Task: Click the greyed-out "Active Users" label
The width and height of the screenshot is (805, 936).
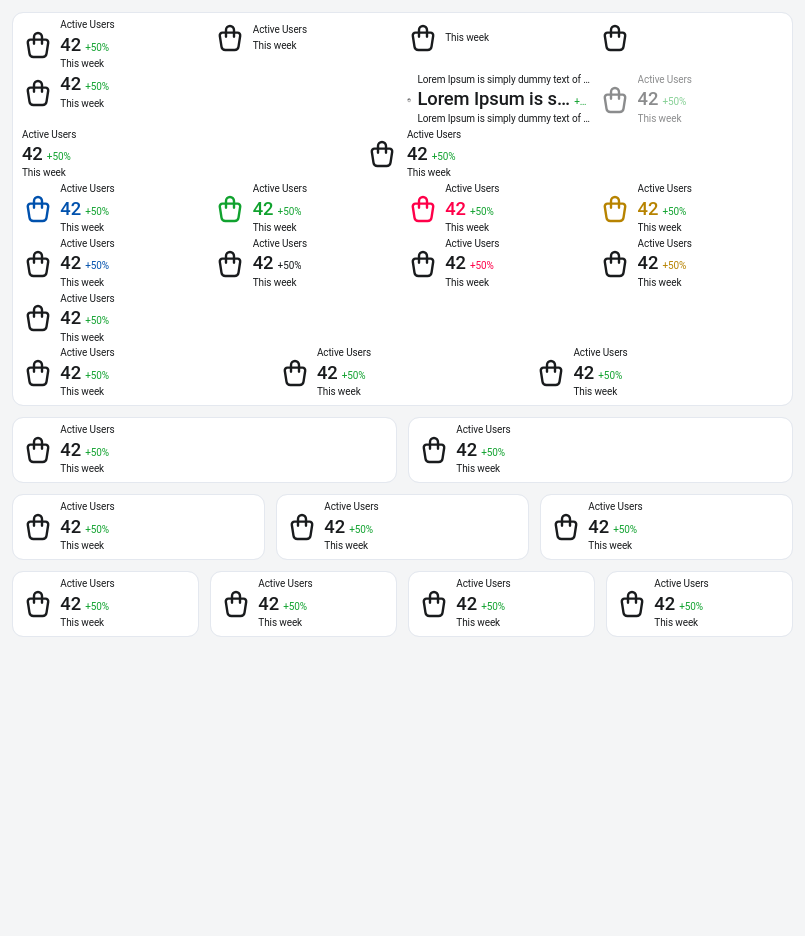Action: click(665, 80)
